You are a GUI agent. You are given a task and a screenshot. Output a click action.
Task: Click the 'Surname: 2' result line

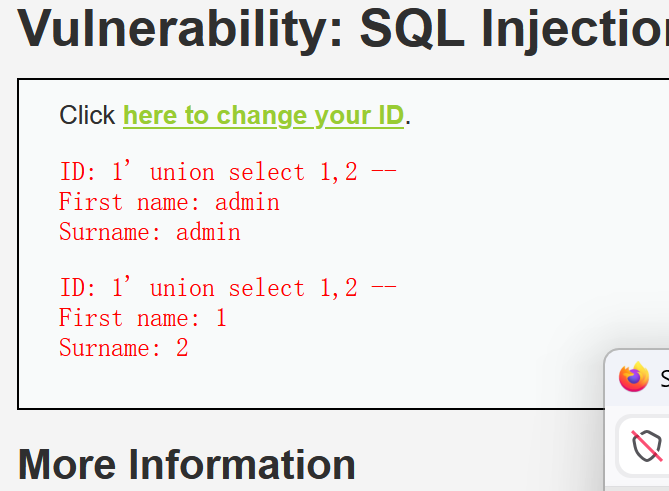click(x=124, y=348)
